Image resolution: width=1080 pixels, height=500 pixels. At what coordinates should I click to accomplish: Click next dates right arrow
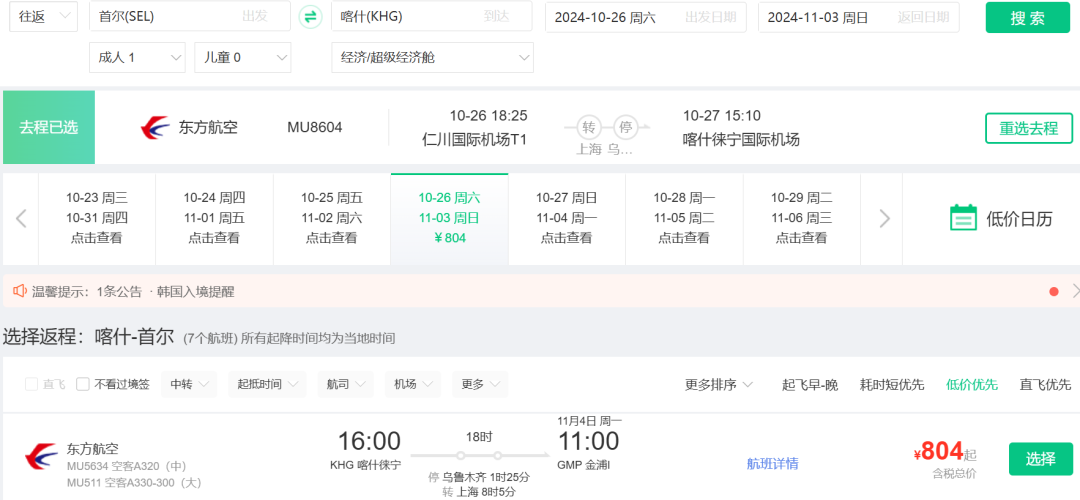pos(883,219)
